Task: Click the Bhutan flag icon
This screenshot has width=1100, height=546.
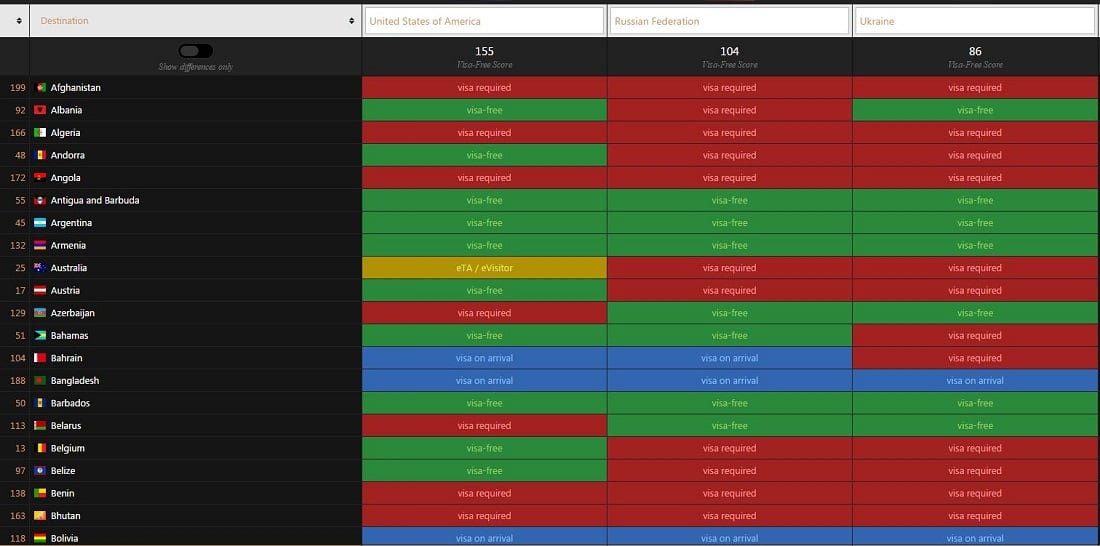Action: coord(40,516)
